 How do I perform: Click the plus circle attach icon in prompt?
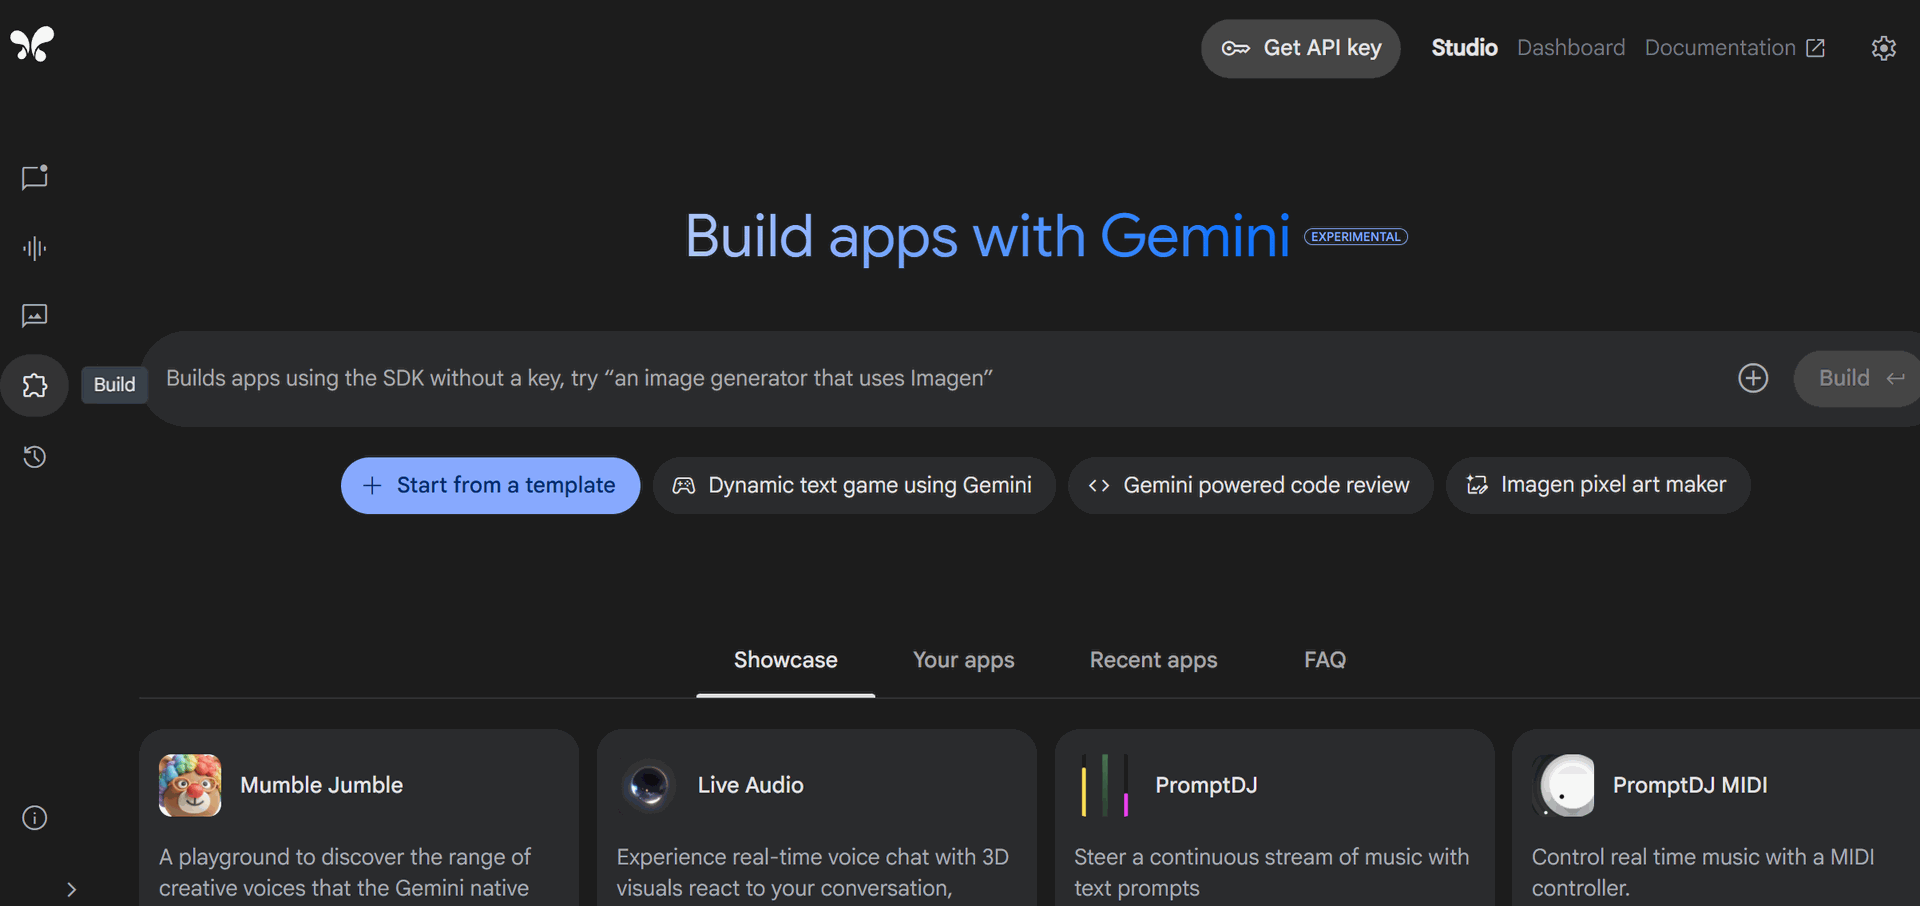click(x=1753, y=378)
